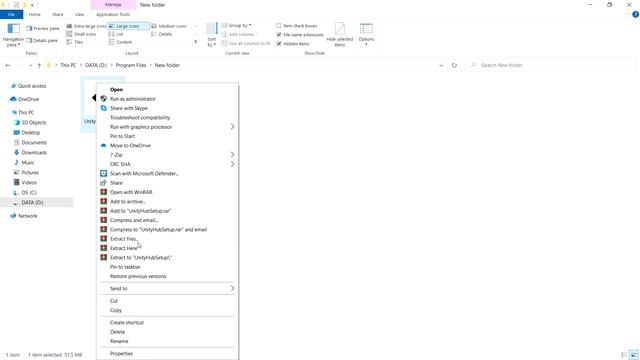Select Large icons layout
The width and height of the screenshot is (640, 360).
pyautogui.click(x=128, y=26)
